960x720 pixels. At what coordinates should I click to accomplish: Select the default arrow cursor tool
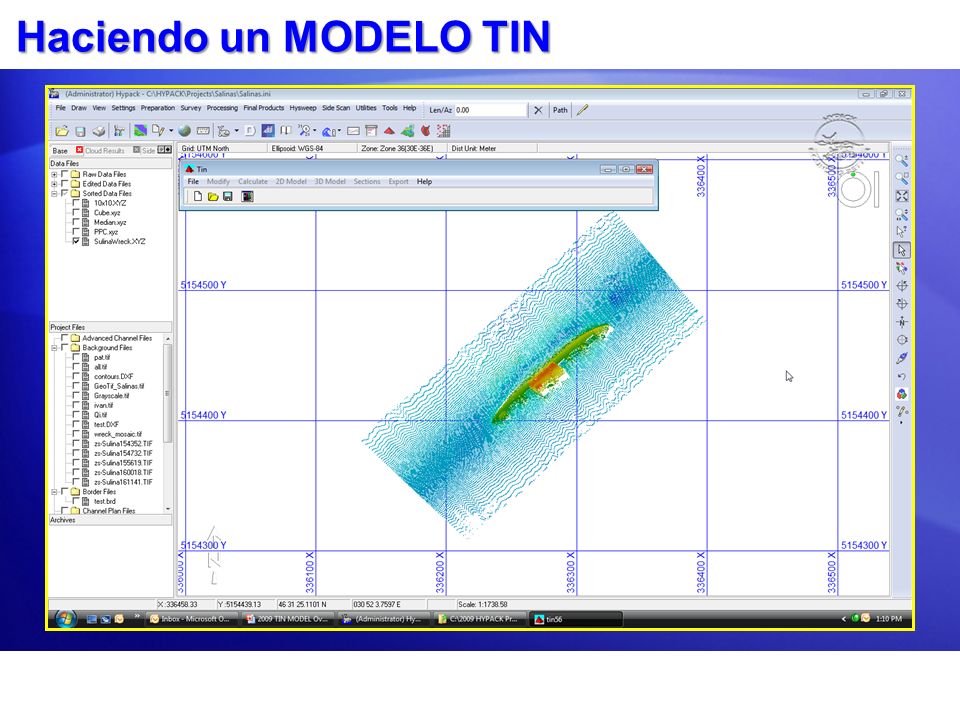tap(902, 250)
